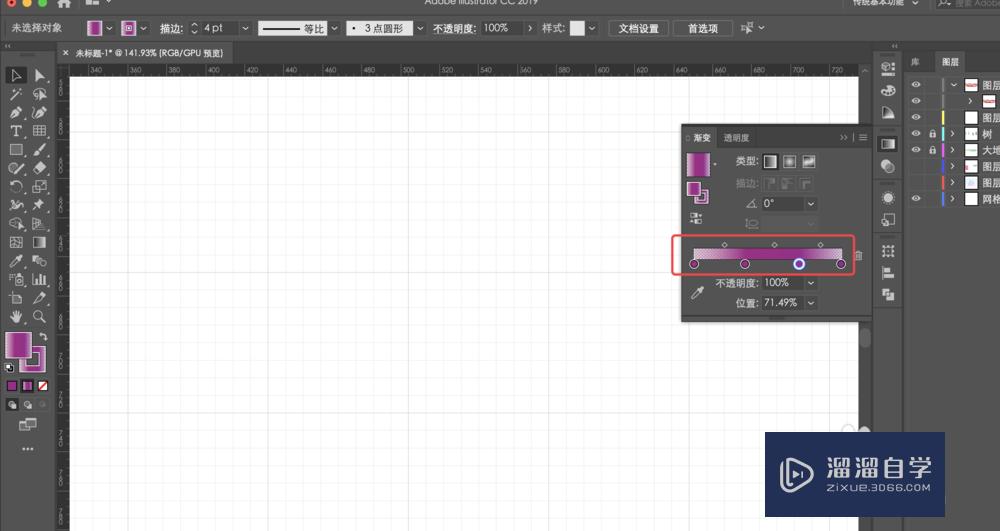This screenshot has height=531, width=1000.
Task: Hide the 树 layer
Action: click(x=916, y=133)
